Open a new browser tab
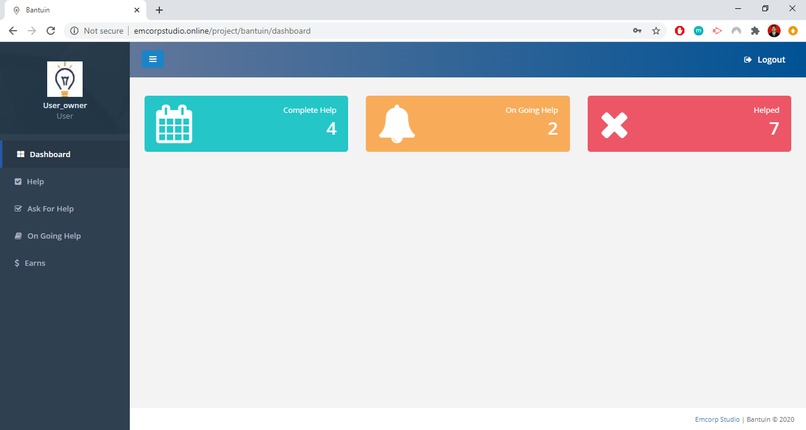 (x=159, y=10)
